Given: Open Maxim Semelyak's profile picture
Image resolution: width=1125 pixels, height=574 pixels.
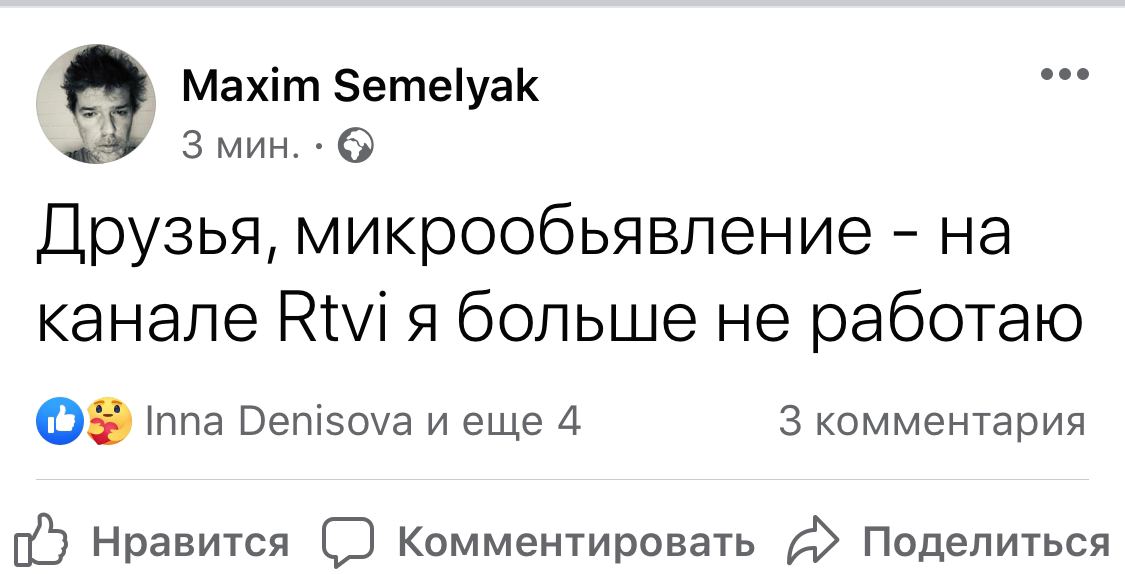Looking at the screenshot, I should [96, 104].
